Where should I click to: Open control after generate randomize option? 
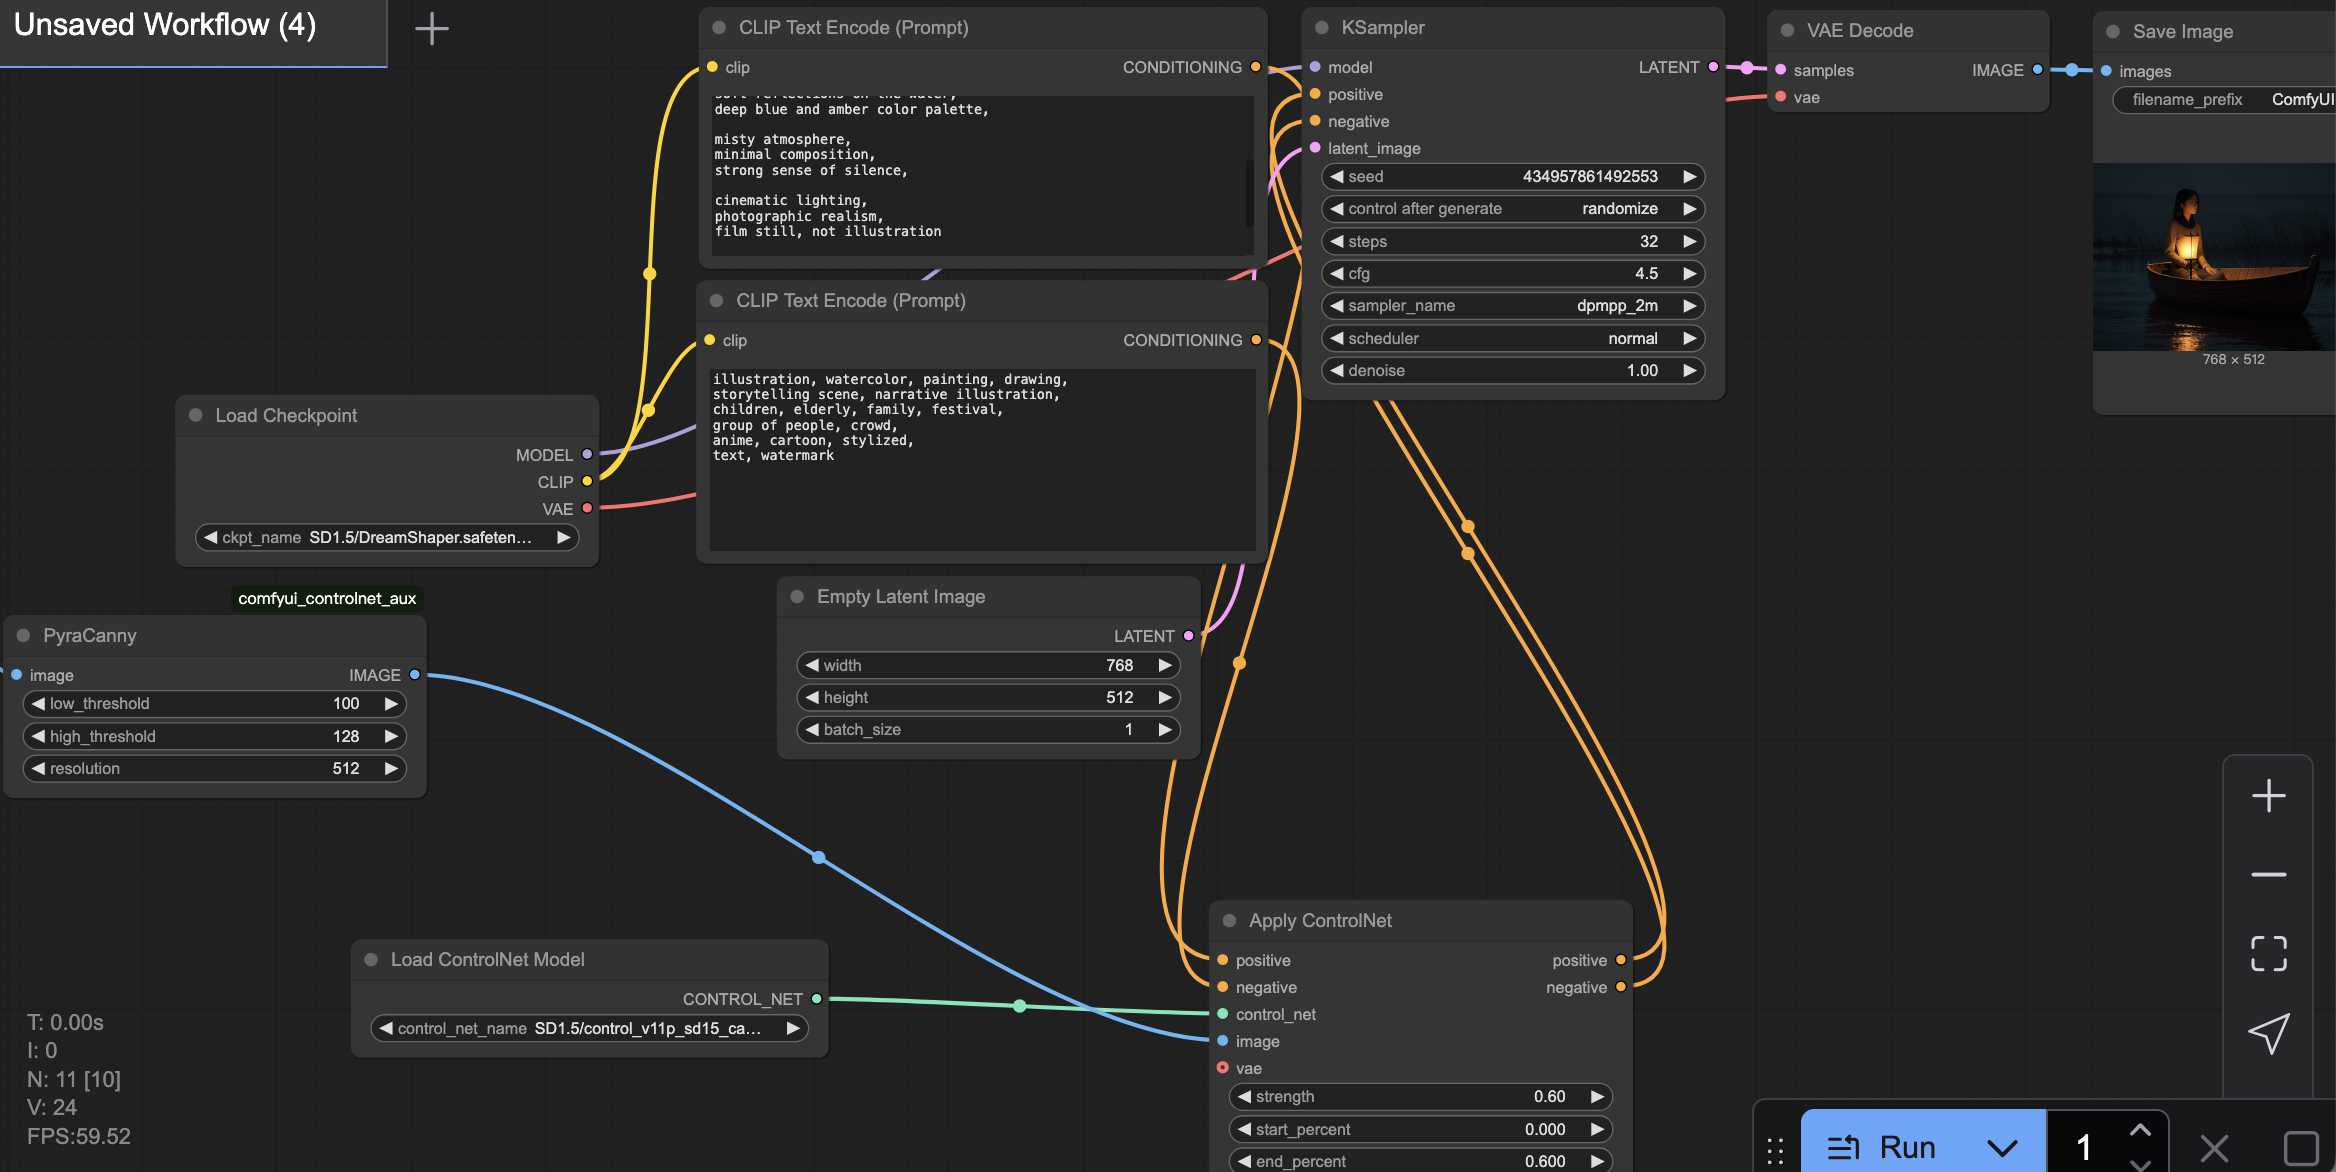(x=1512, y=209)
